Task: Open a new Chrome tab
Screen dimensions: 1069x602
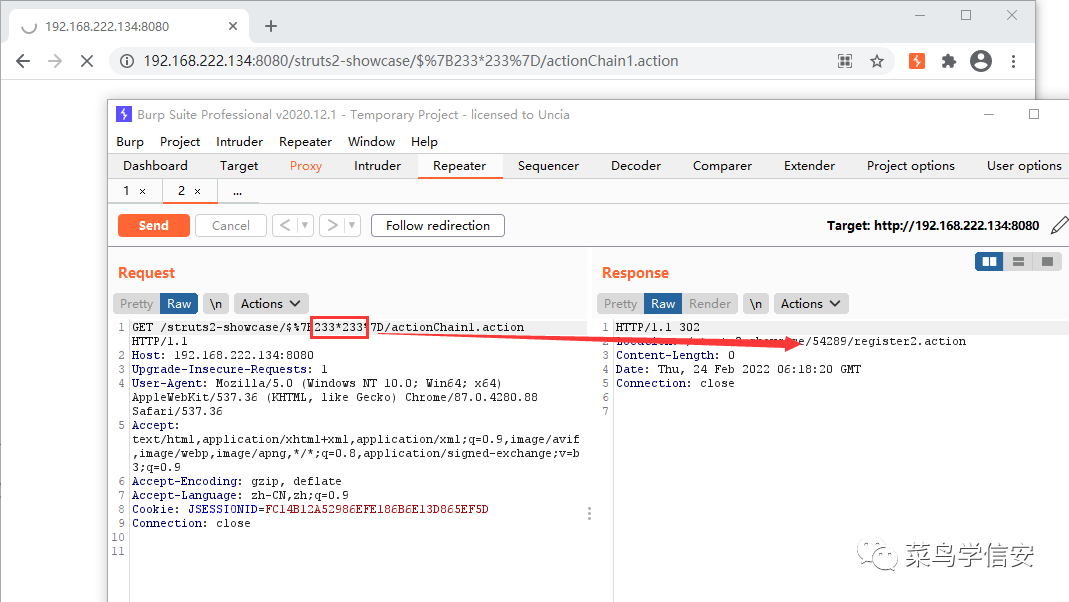Action: point(271,26)
